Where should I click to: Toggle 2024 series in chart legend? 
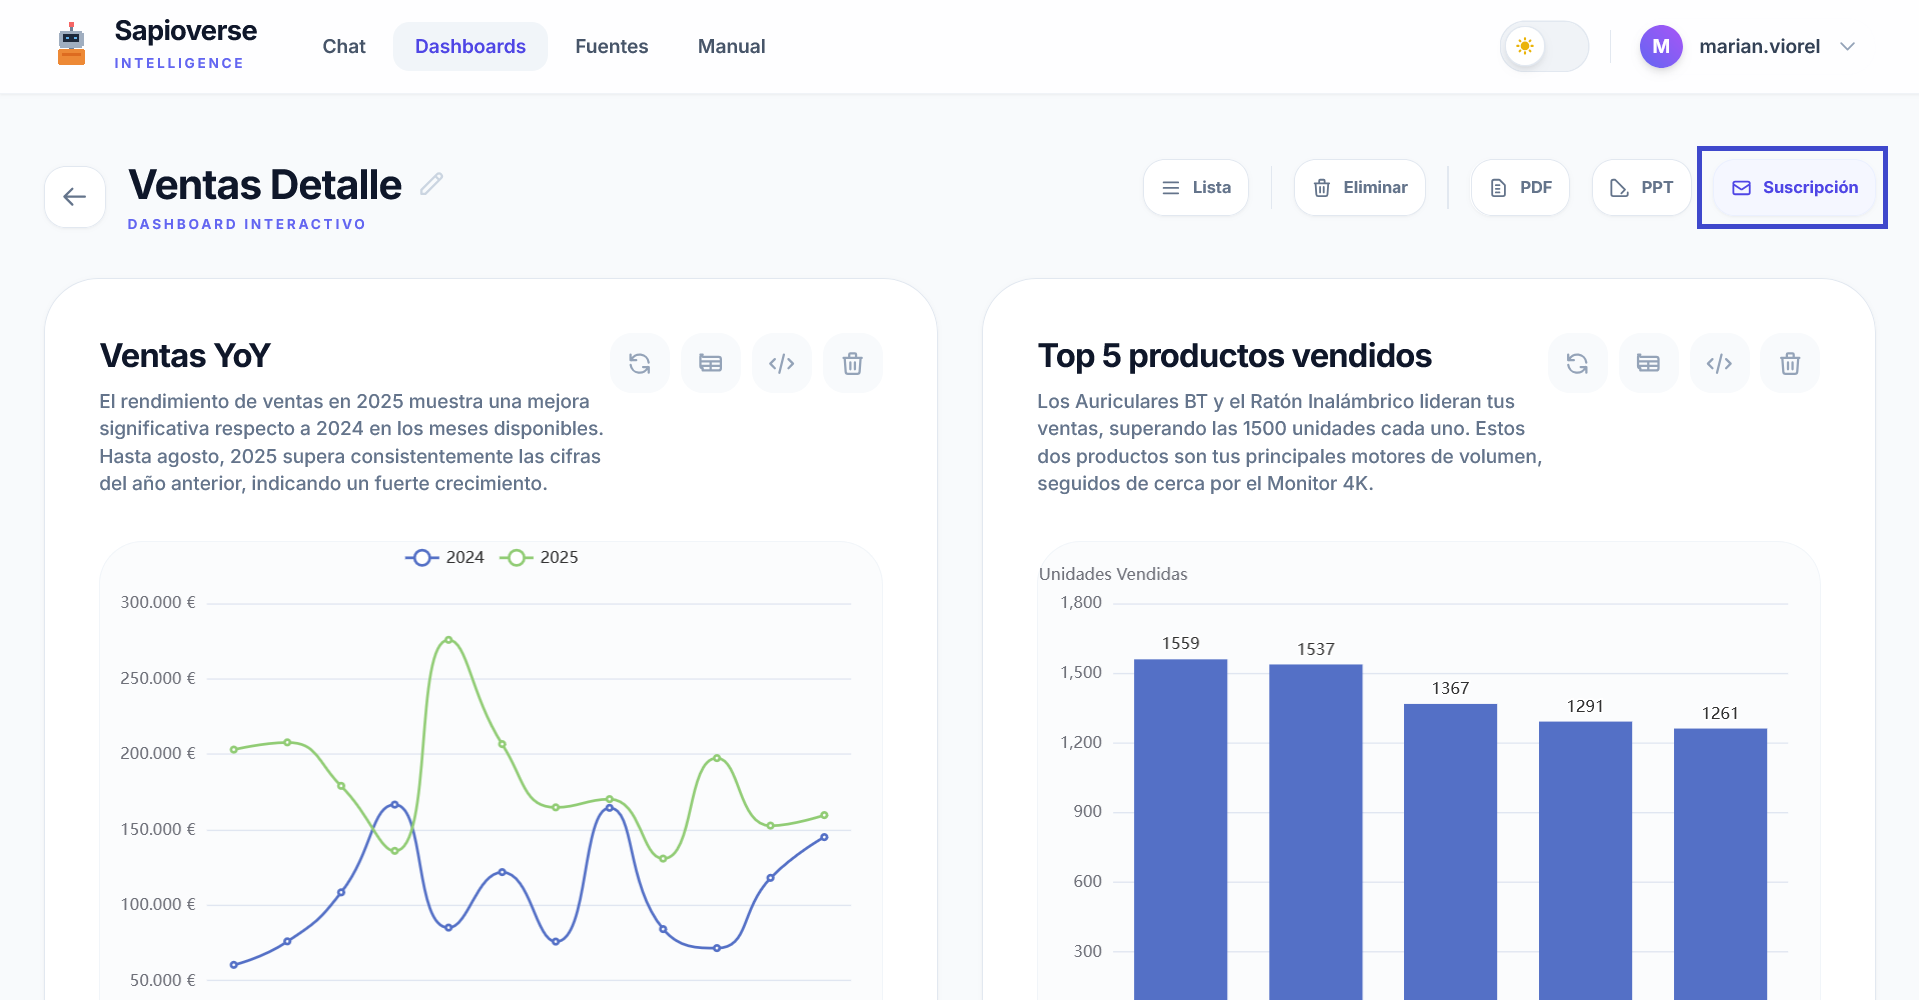tap(445, 557)
